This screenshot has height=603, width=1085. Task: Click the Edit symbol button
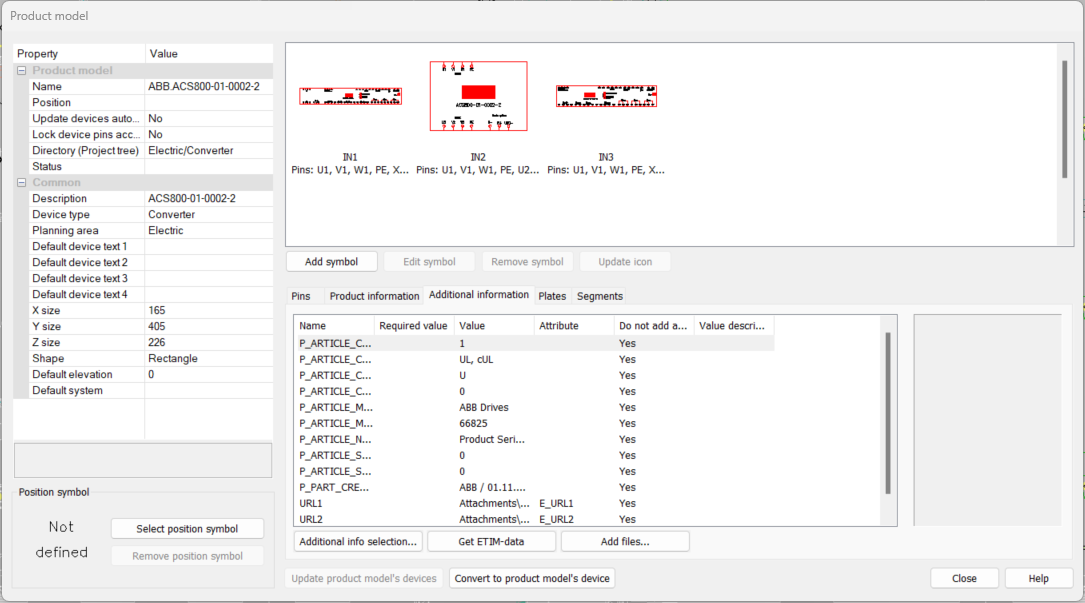click(429, 262)
